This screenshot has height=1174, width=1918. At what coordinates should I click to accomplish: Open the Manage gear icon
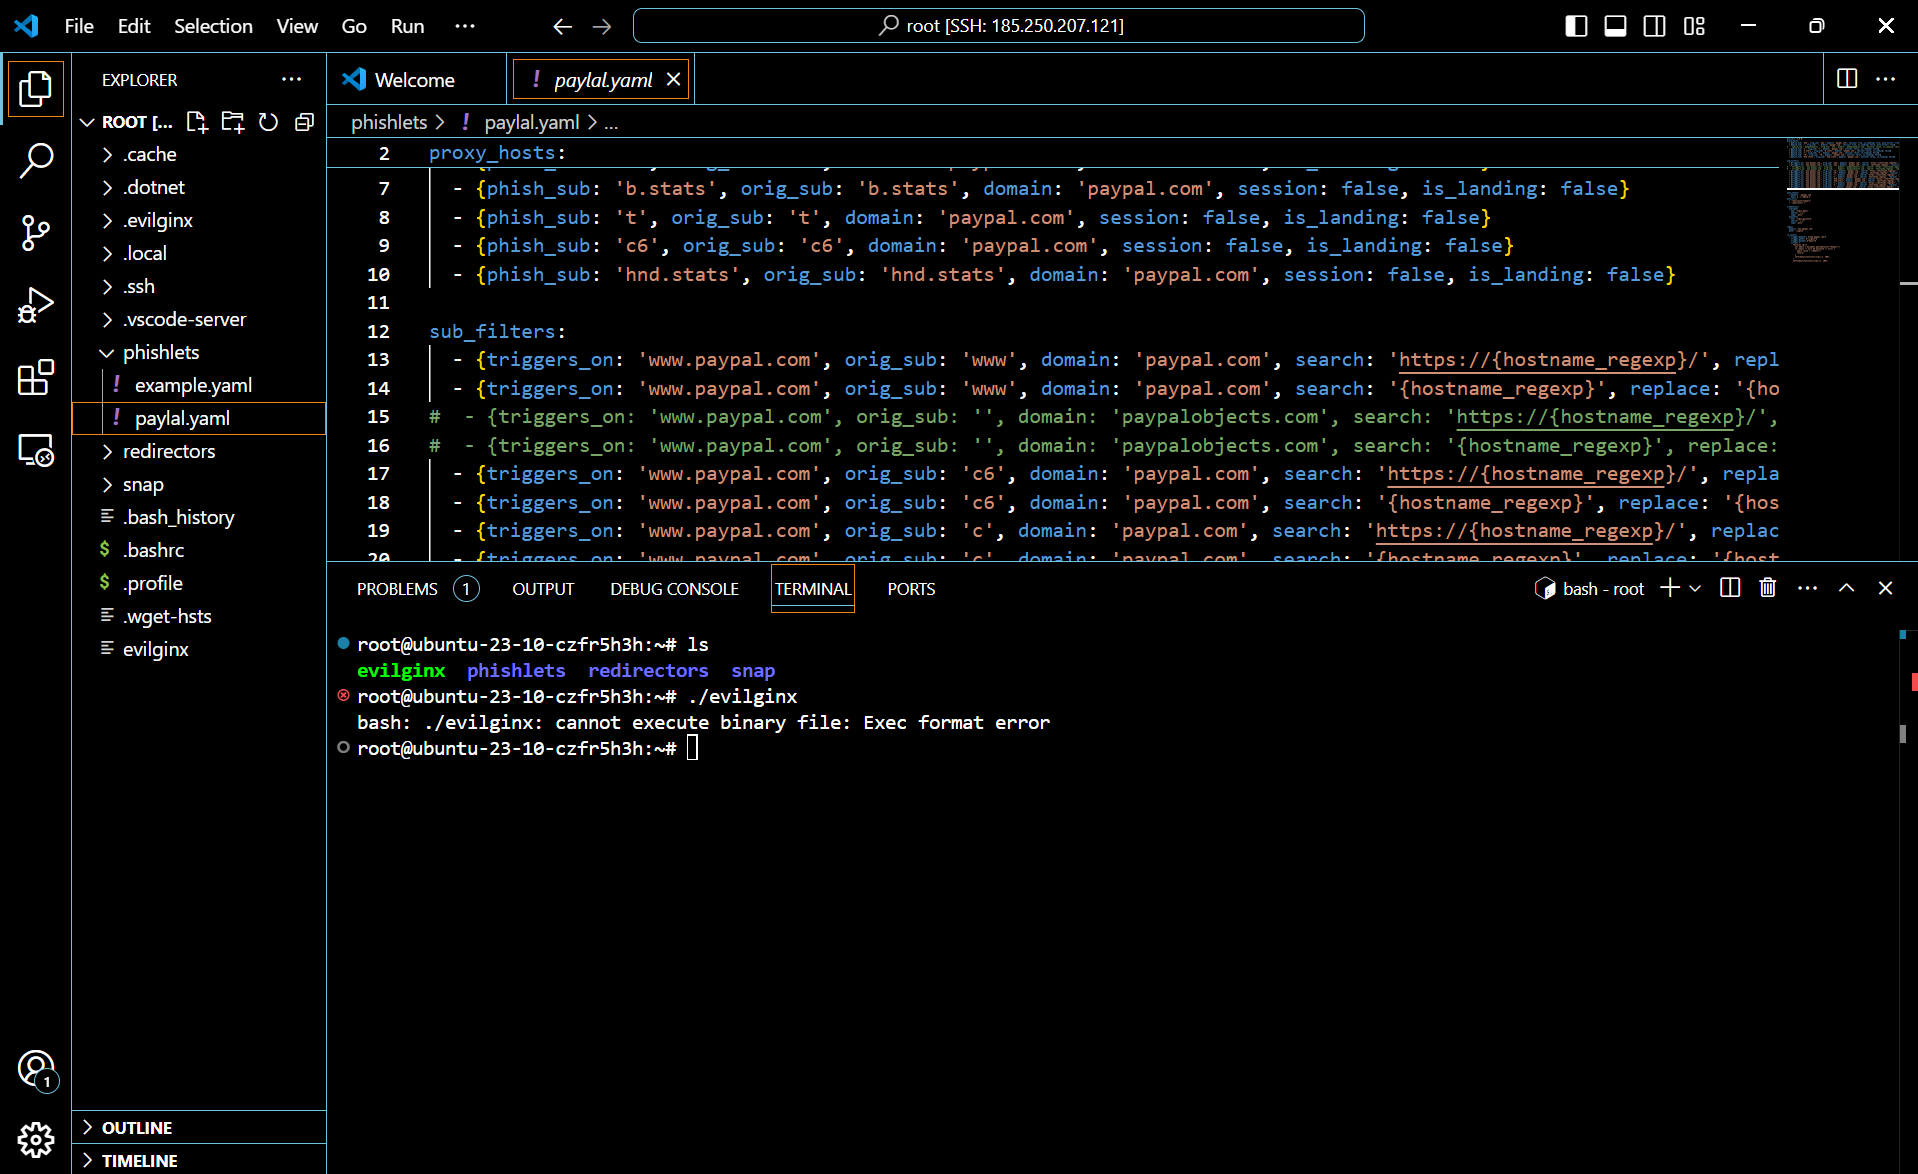pyautogui.click(x=36, y=1139)
